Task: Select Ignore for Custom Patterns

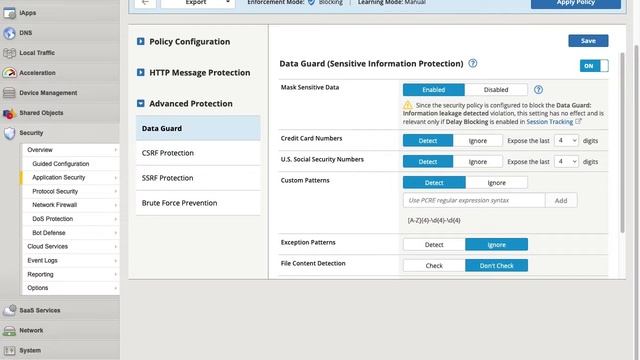Action: (496, 182)
